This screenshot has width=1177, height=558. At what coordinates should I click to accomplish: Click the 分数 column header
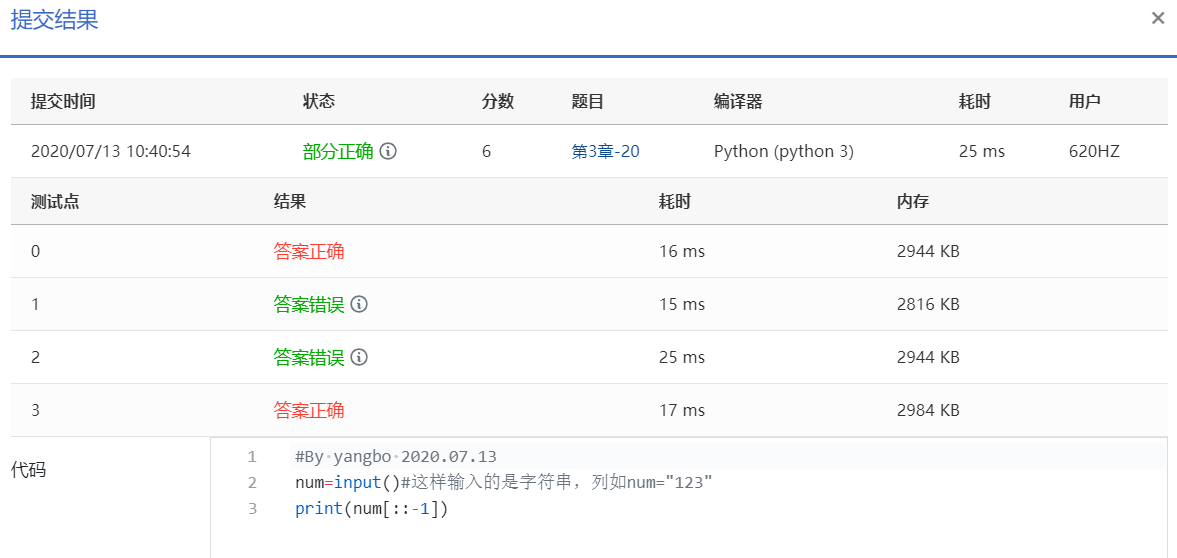(498, 101)
